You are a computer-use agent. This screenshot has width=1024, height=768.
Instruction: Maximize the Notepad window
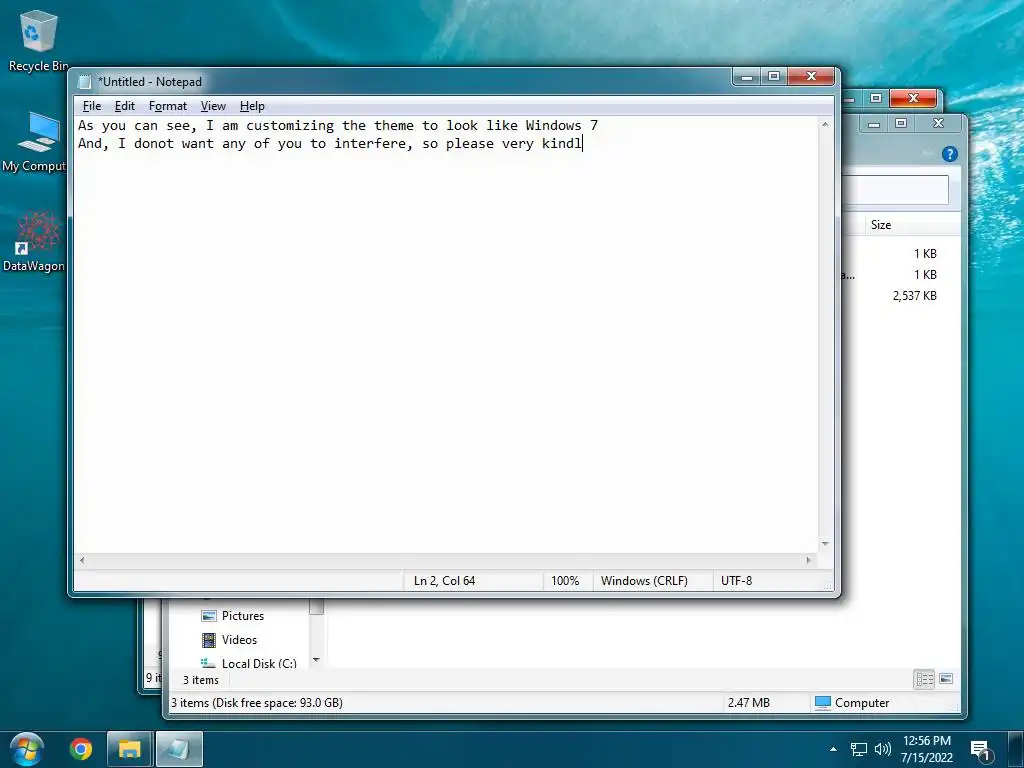(x=774, y=76)
